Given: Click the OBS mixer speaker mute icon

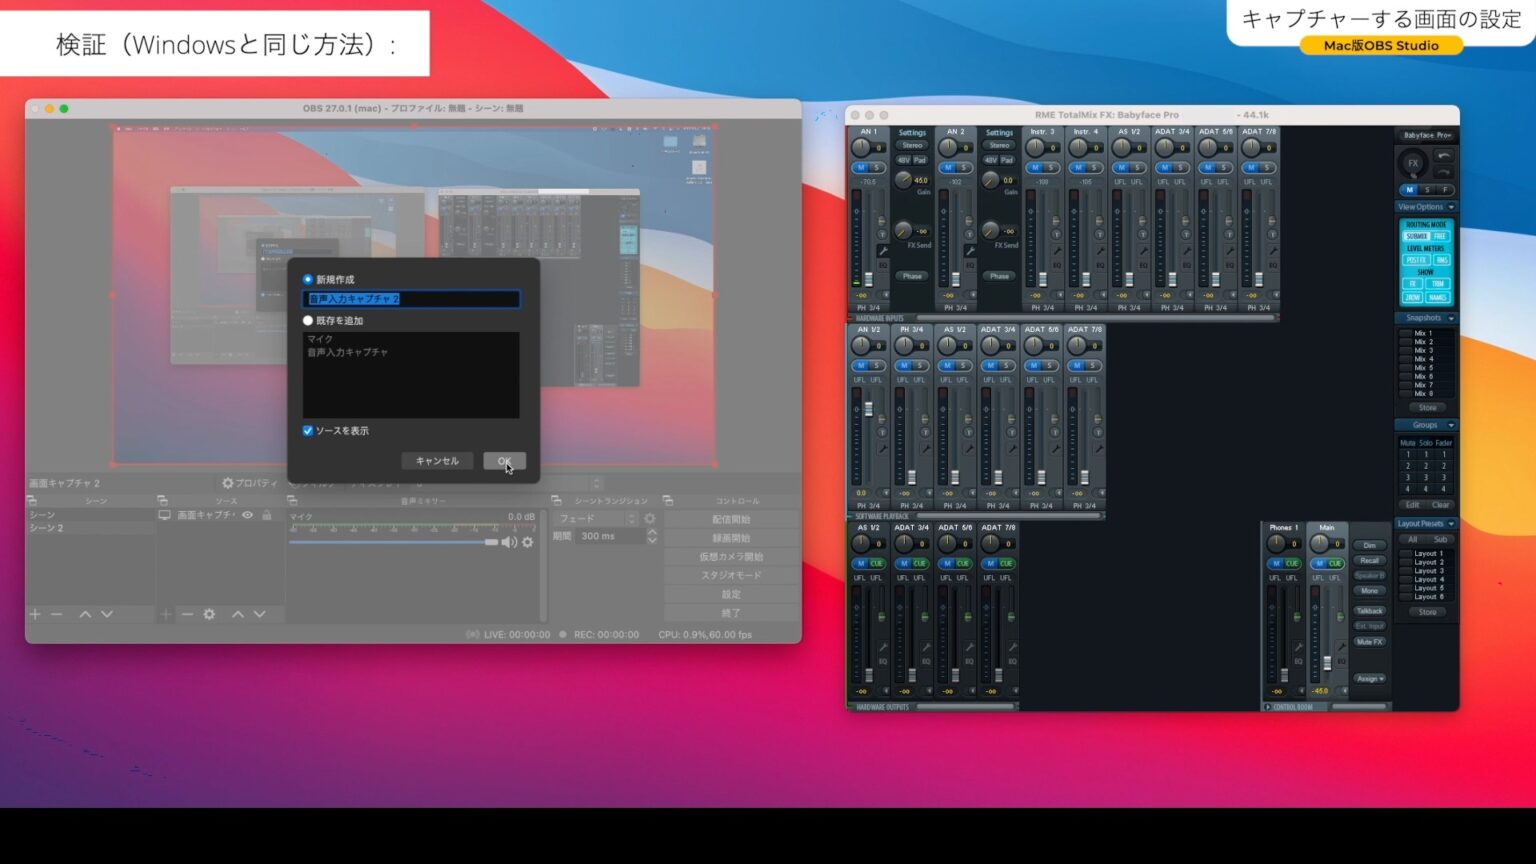Looking at the screenshot, I should click(509, 542).
